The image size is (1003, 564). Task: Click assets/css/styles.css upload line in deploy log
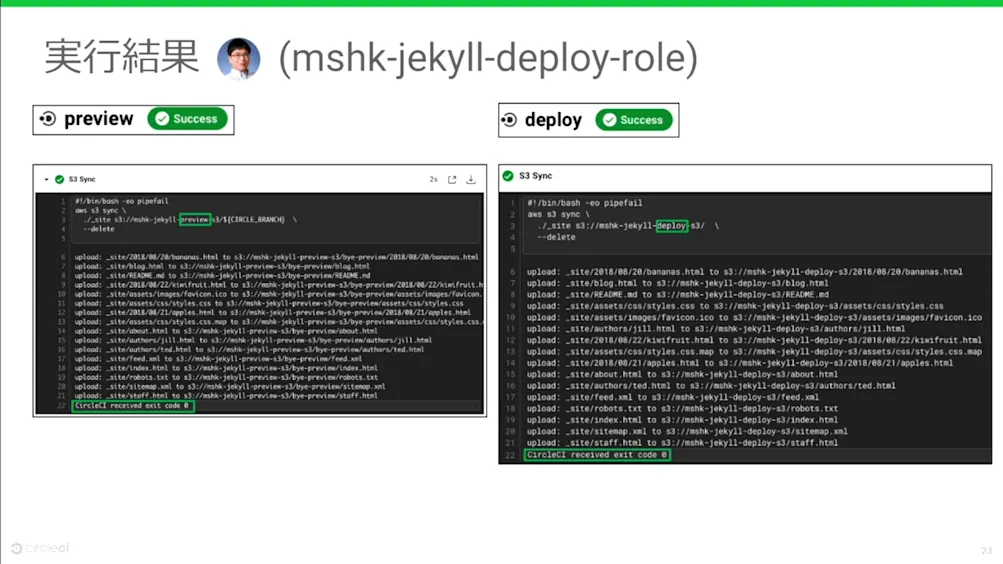click(x=735, y=306)
